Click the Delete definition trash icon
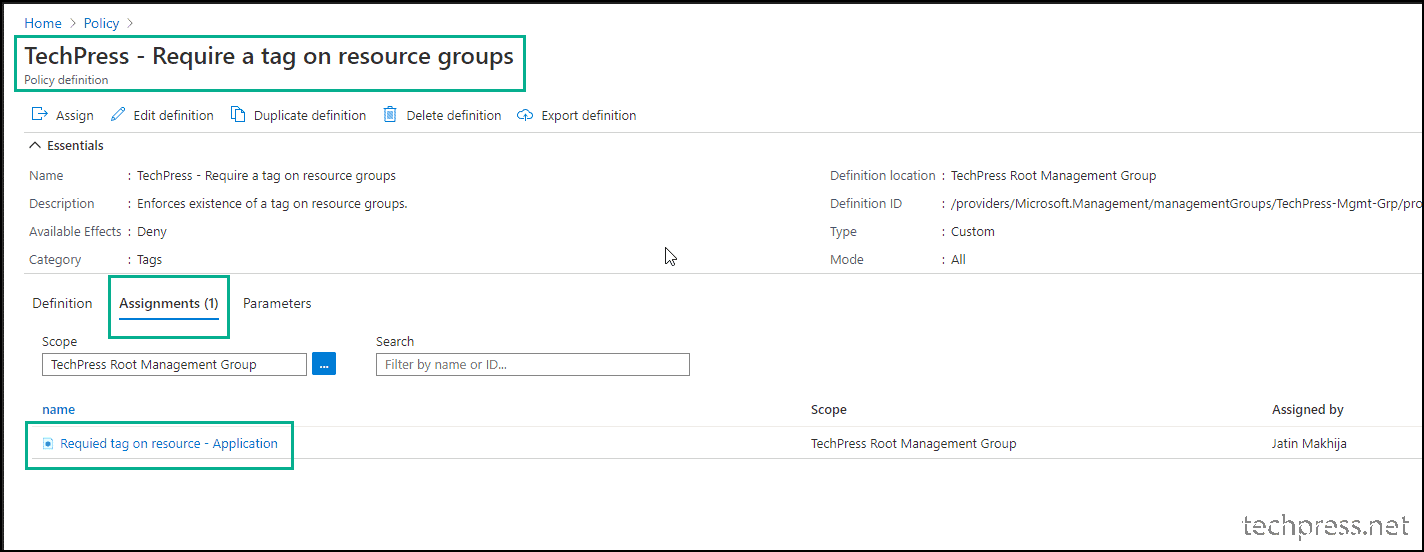1424x552 pixels. (391, 115)
